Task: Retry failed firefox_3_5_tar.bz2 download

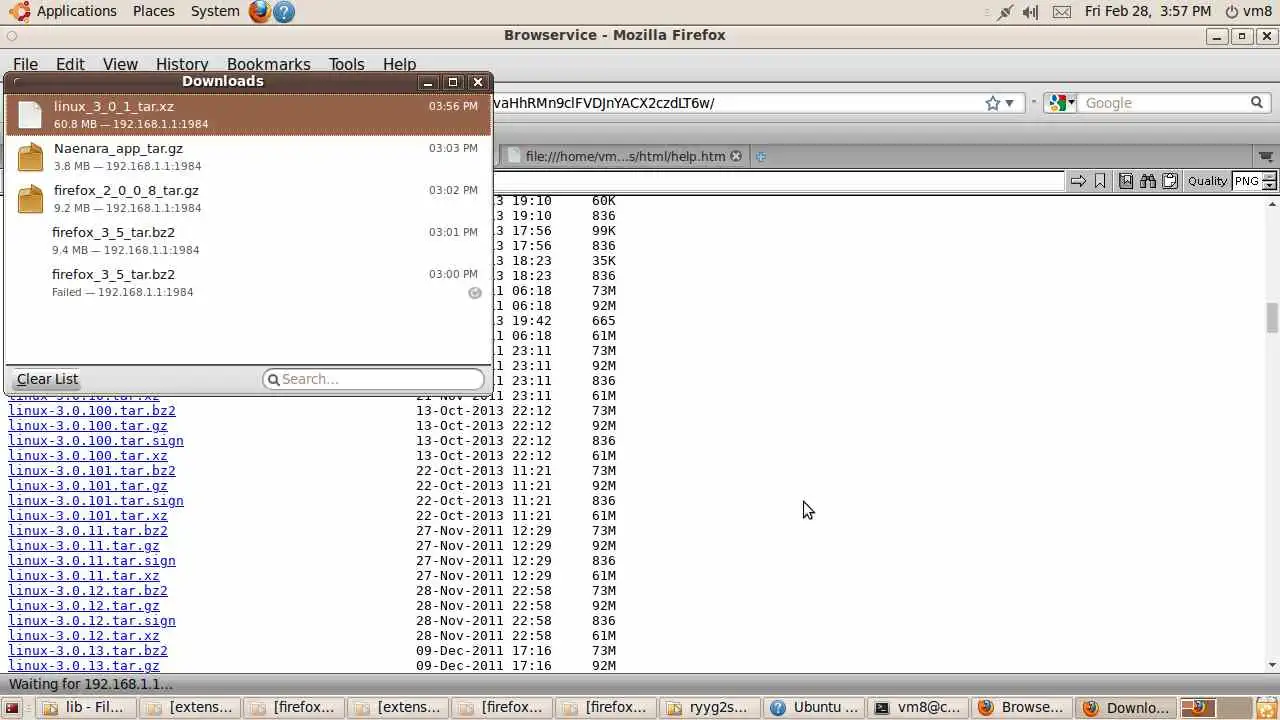Action: [x=475, y=293]
